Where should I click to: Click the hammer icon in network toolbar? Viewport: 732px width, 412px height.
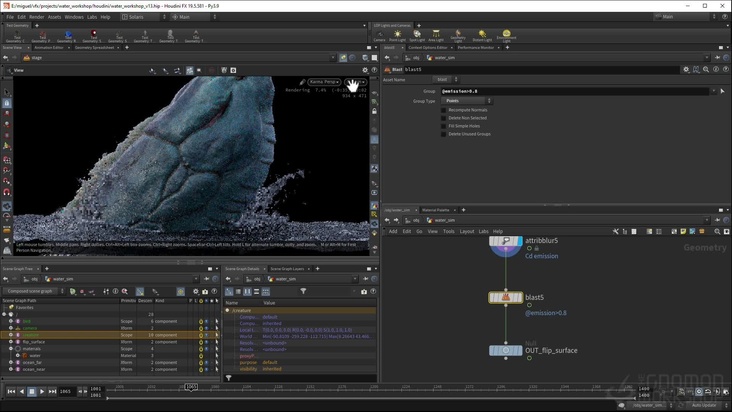tap(615, 231)
